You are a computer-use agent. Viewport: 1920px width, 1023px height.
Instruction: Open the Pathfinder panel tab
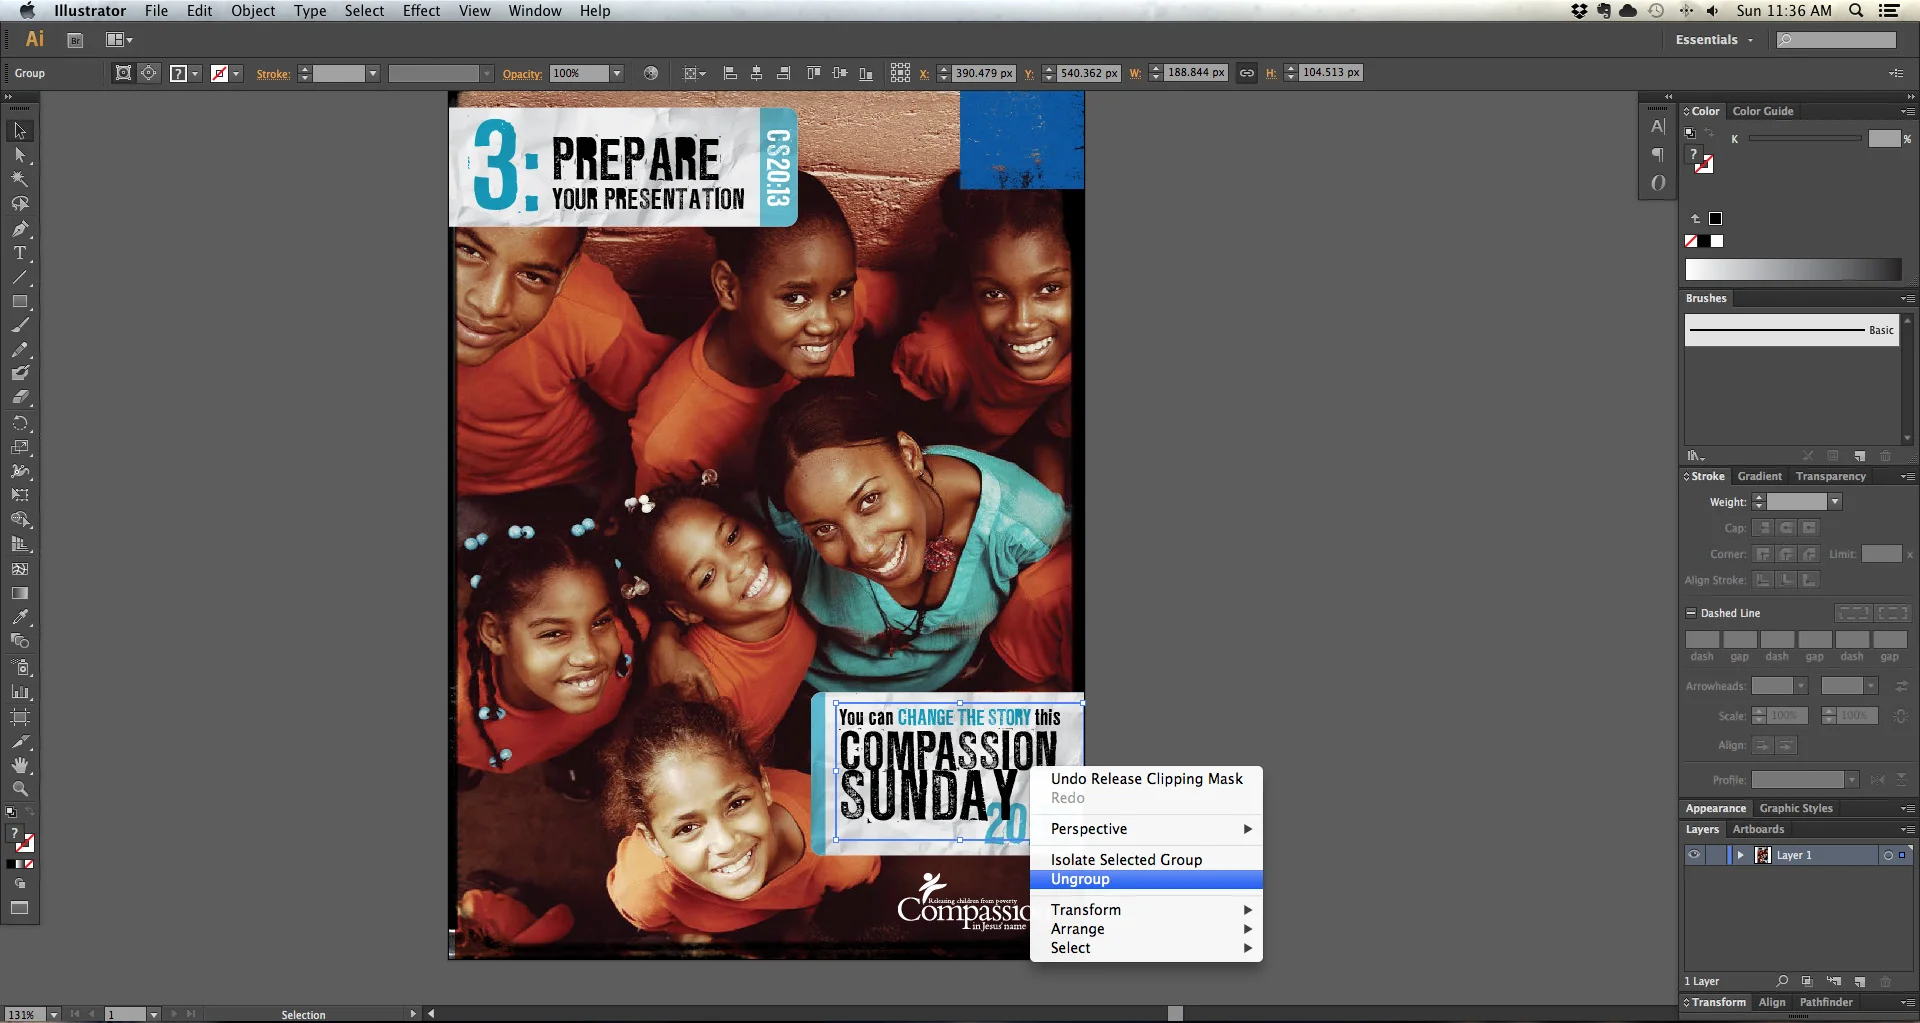pyautogui.click(x=1826, y=1002)
